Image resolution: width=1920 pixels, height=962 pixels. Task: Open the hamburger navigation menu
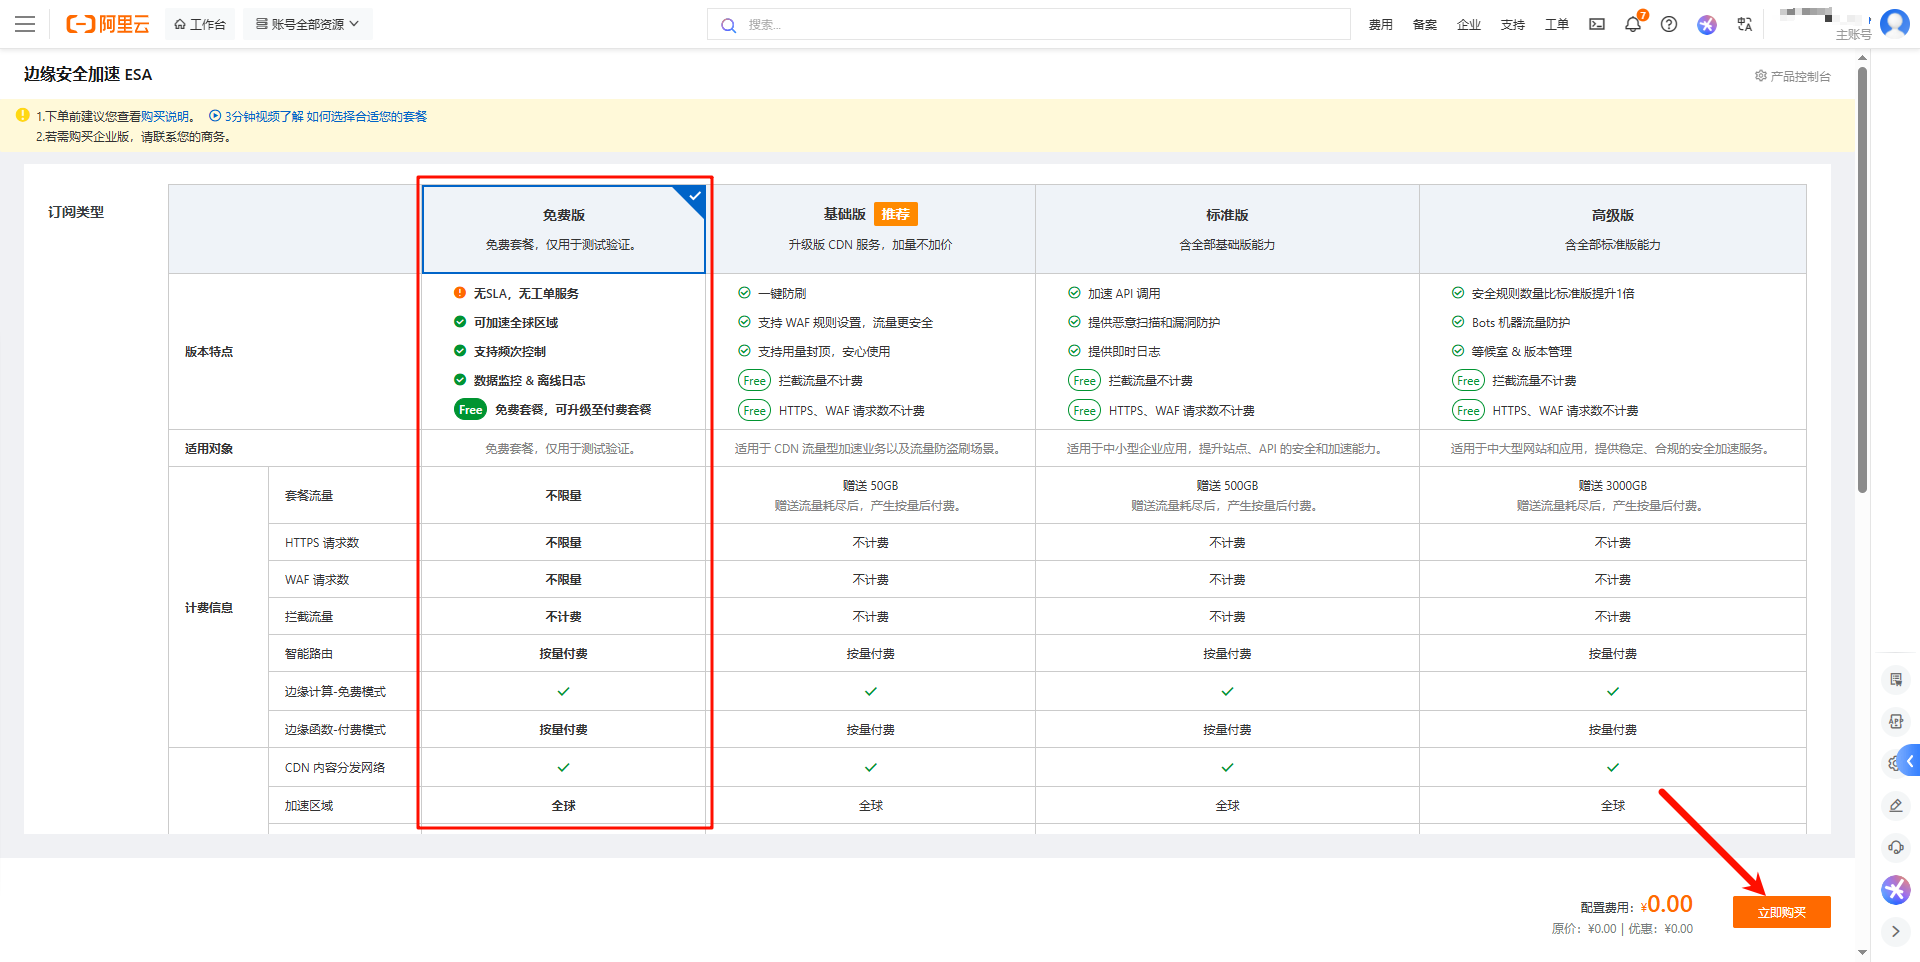click(25, 24)
